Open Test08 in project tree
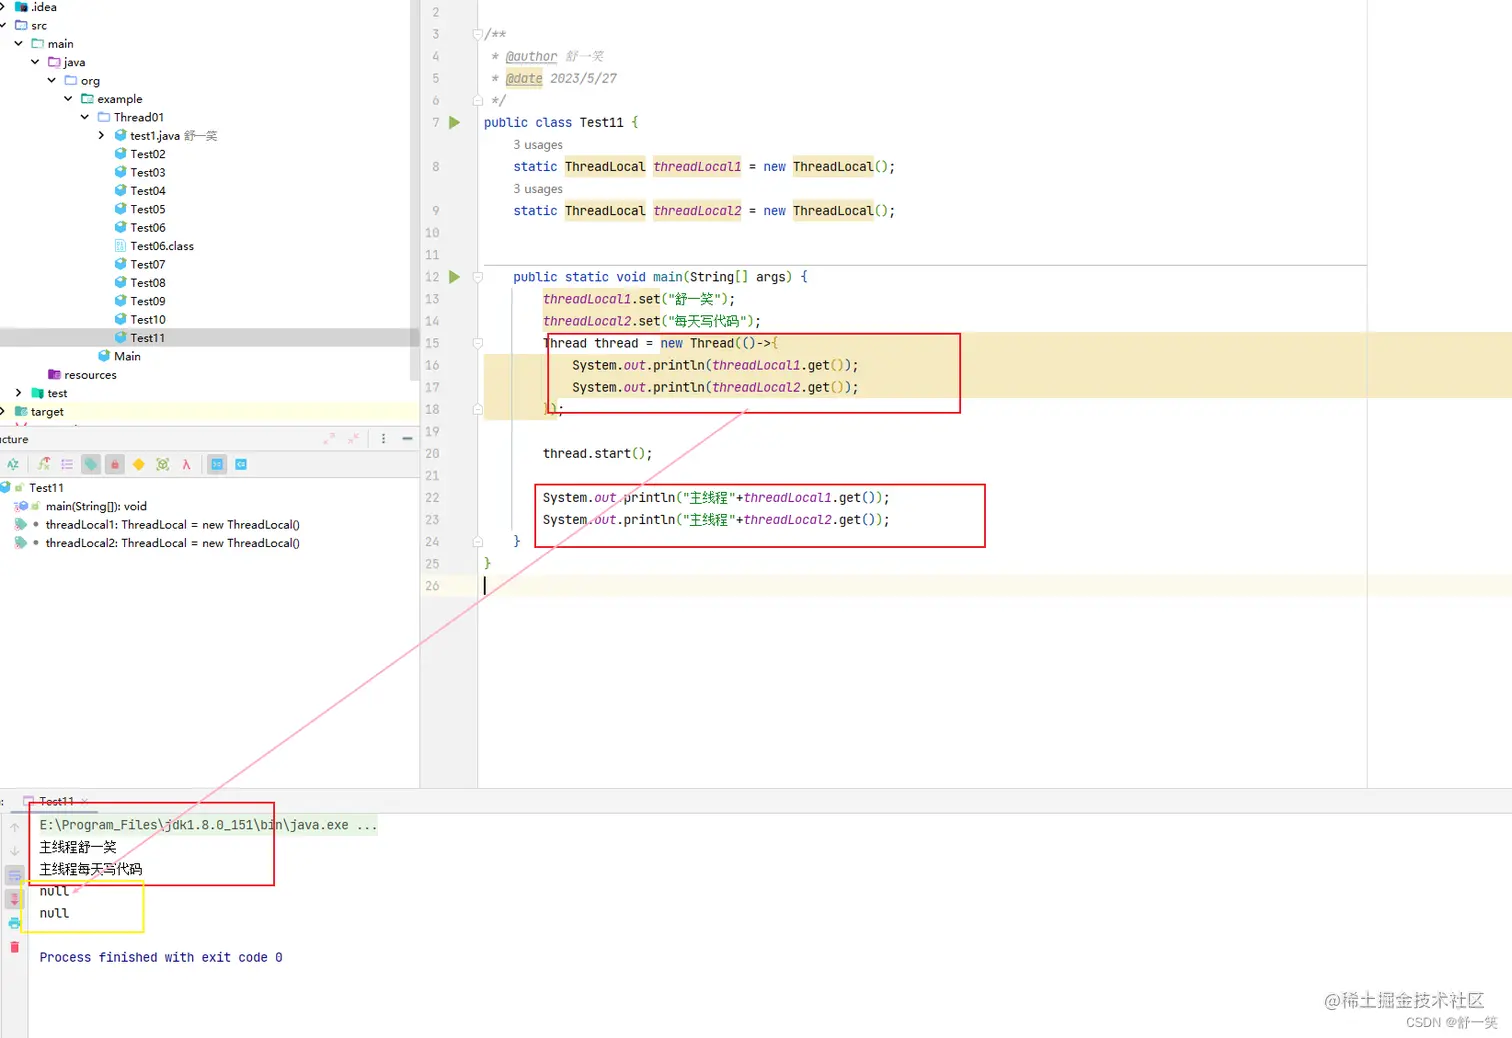Screen dimensions: 1512x1038 coord(147,283)
